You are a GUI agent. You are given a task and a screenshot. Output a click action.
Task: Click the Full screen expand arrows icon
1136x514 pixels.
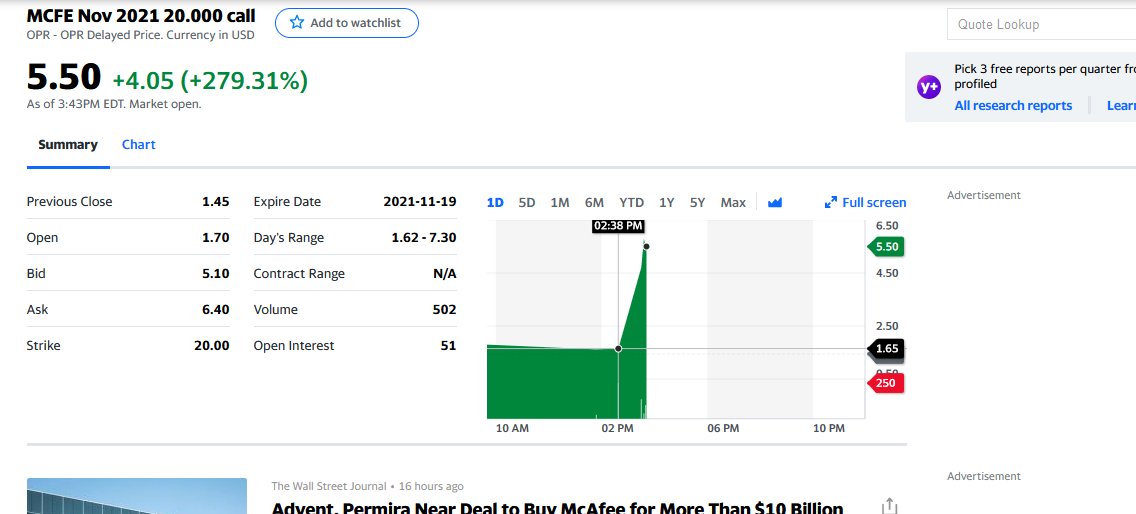click(831, 202)
